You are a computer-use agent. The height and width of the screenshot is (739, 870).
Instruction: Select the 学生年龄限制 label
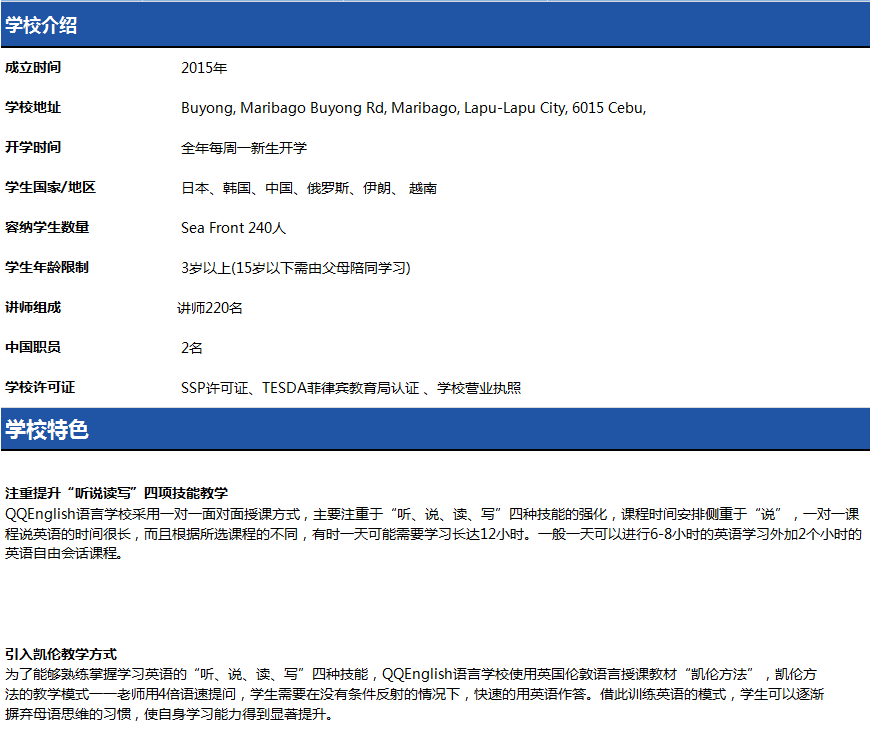47,268
